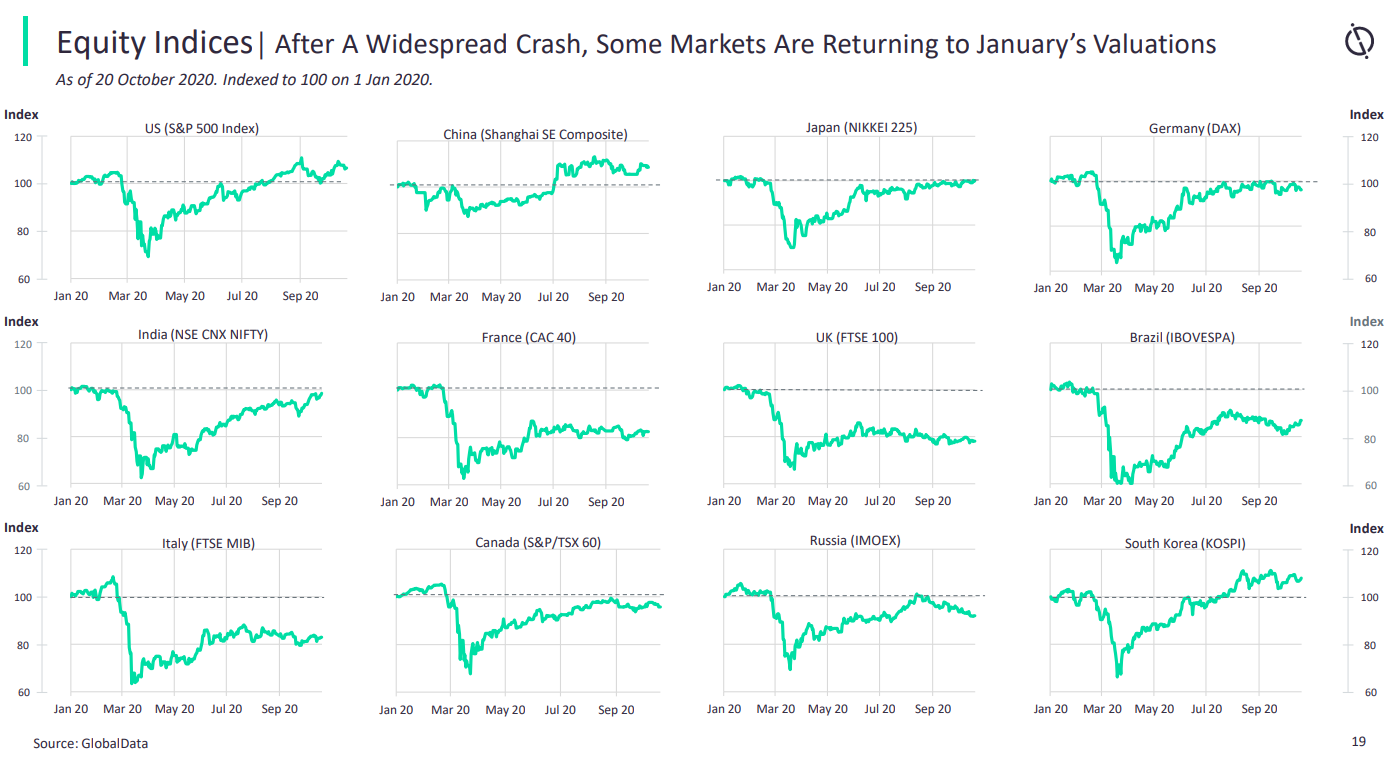Image resolution: width=1393 pixels, height=770 pixels.
Task: Click the top-left "Index" axis label
Action: [x=22, y=115]
